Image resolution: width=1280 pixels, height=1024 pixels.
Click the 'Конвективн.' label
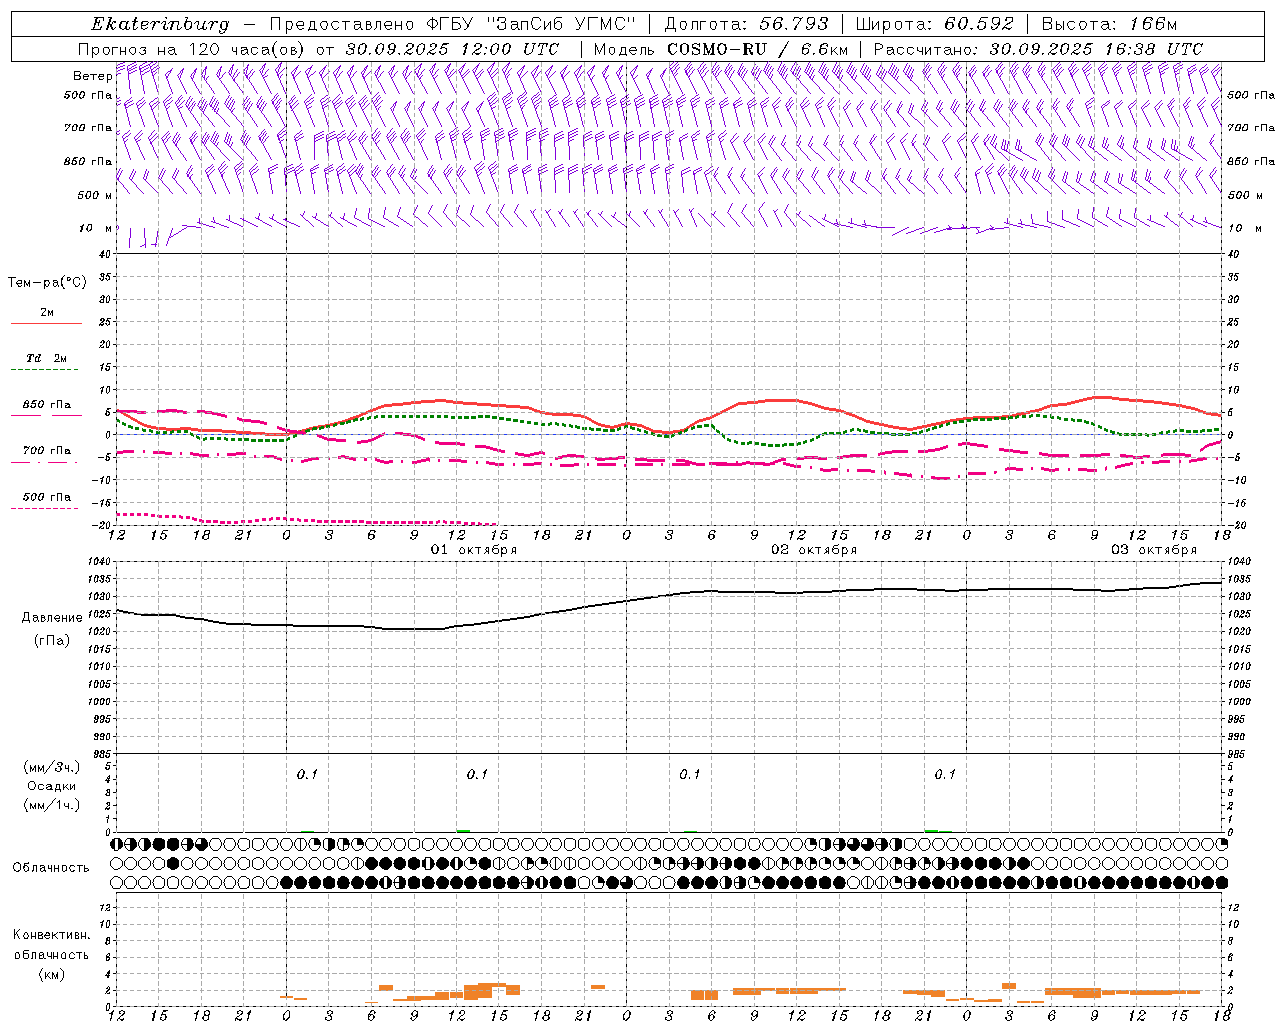(51, 935)
